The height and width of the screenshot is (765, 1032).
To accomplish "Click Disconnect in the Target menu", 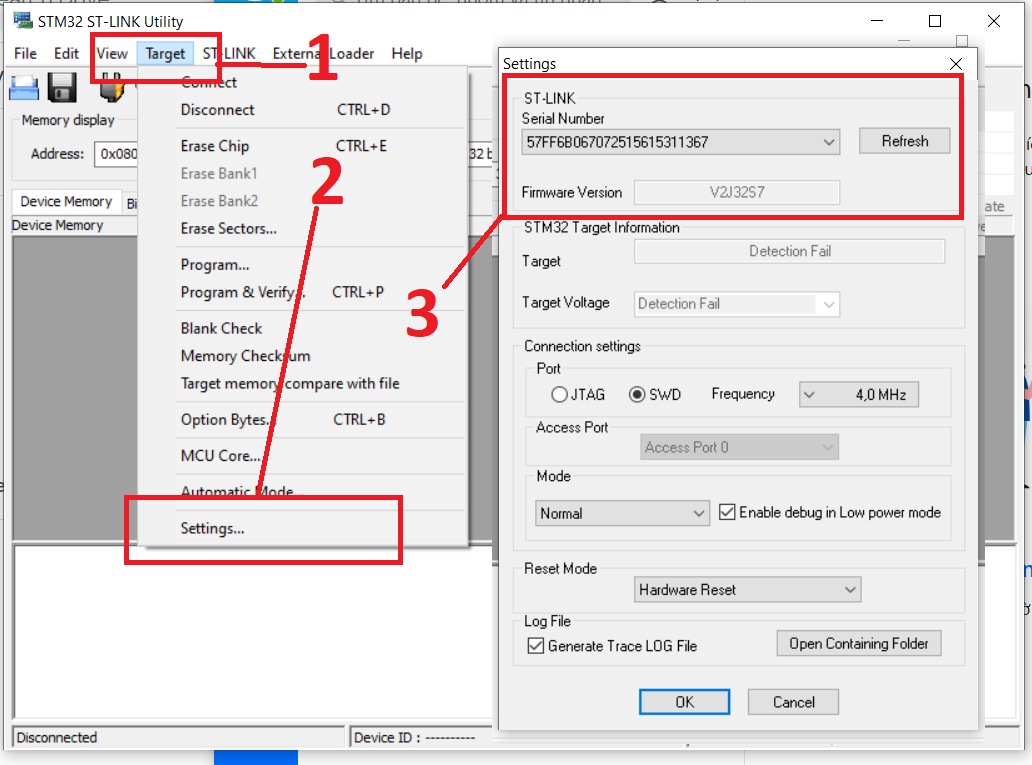I will tap(217, 110).
